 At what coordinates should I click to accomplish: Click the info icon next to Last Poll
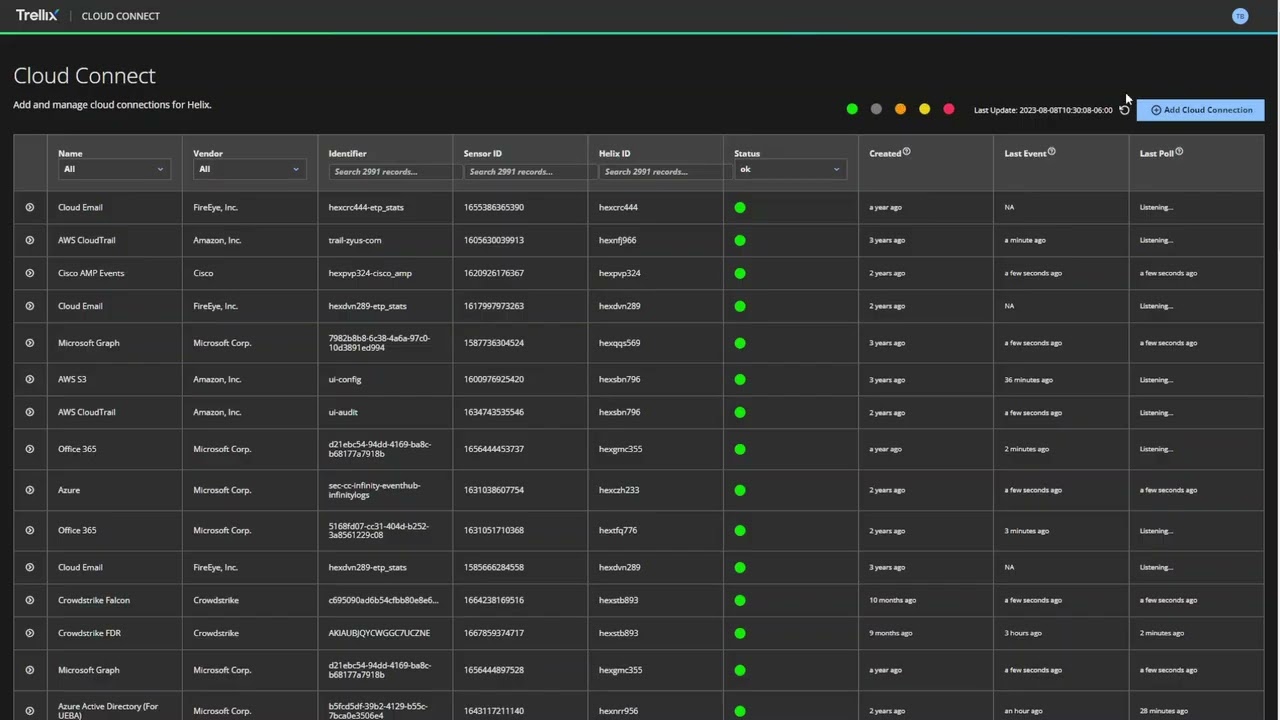1179,152
